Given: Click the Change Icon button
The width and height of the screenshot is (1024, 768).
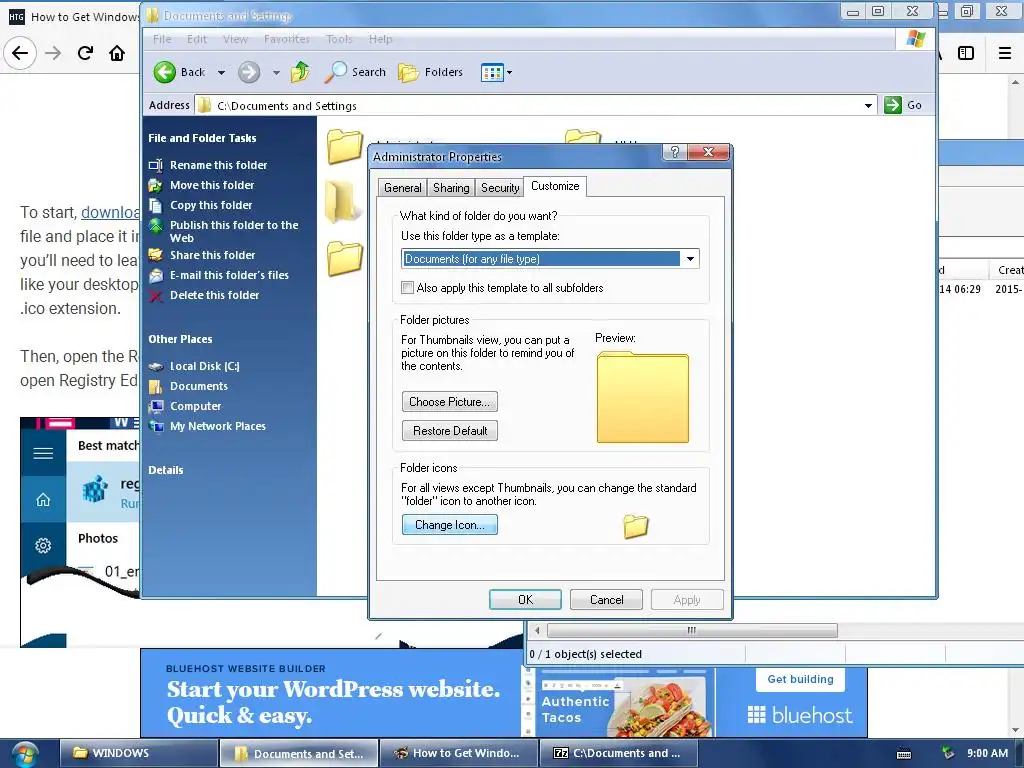Looking at the screenshot, I should pyautogui.click(x=449, y=525).
